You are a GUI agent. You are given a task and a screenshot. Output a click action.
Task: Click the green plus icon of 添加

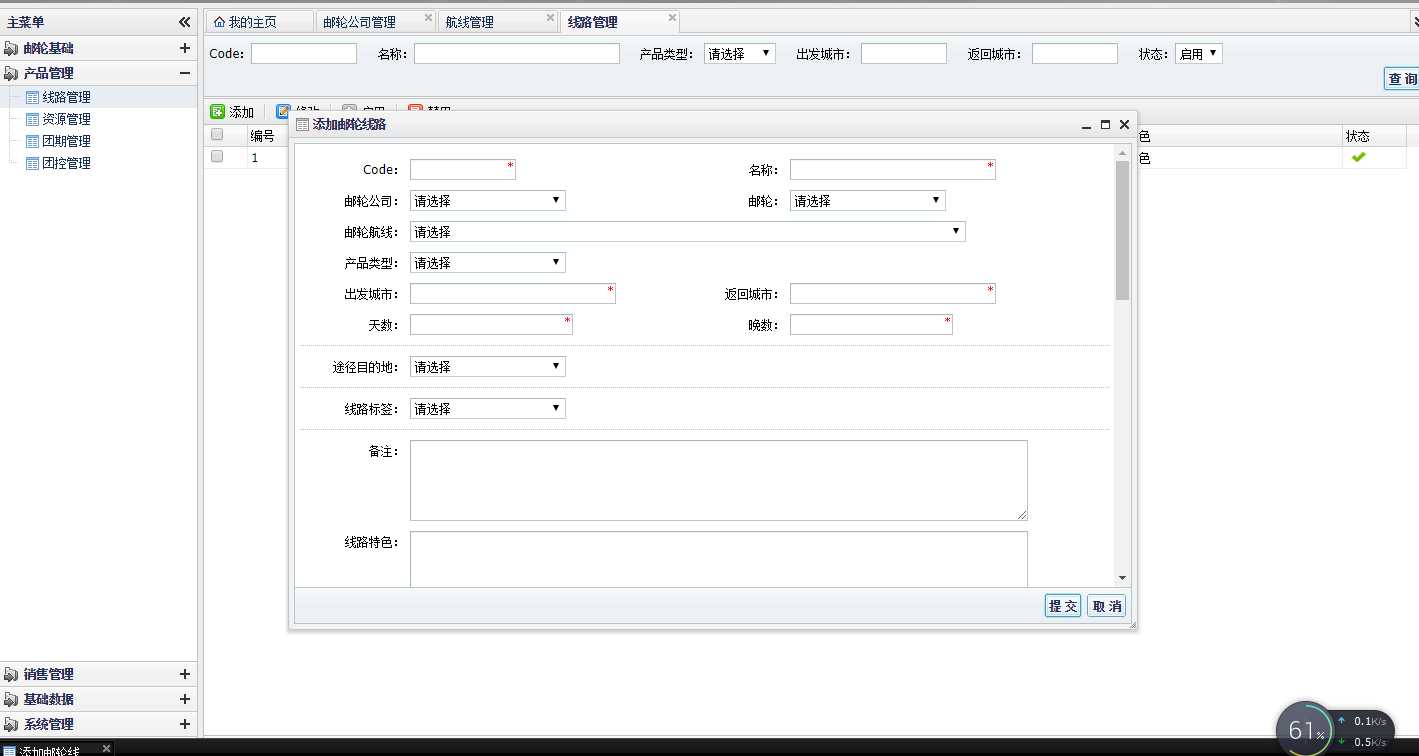218,111
